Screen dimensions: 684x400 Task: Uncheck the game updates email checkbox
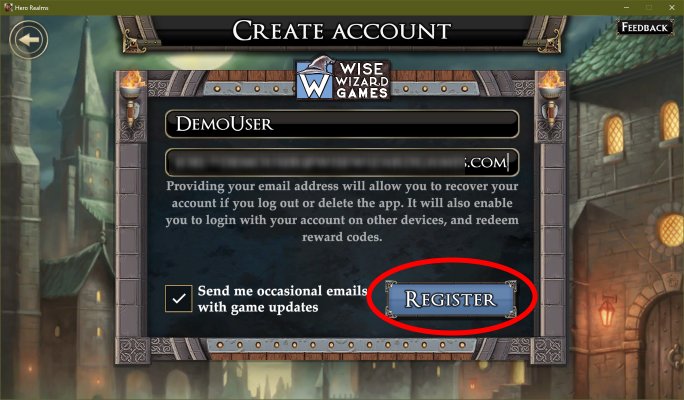click(178, 299)
